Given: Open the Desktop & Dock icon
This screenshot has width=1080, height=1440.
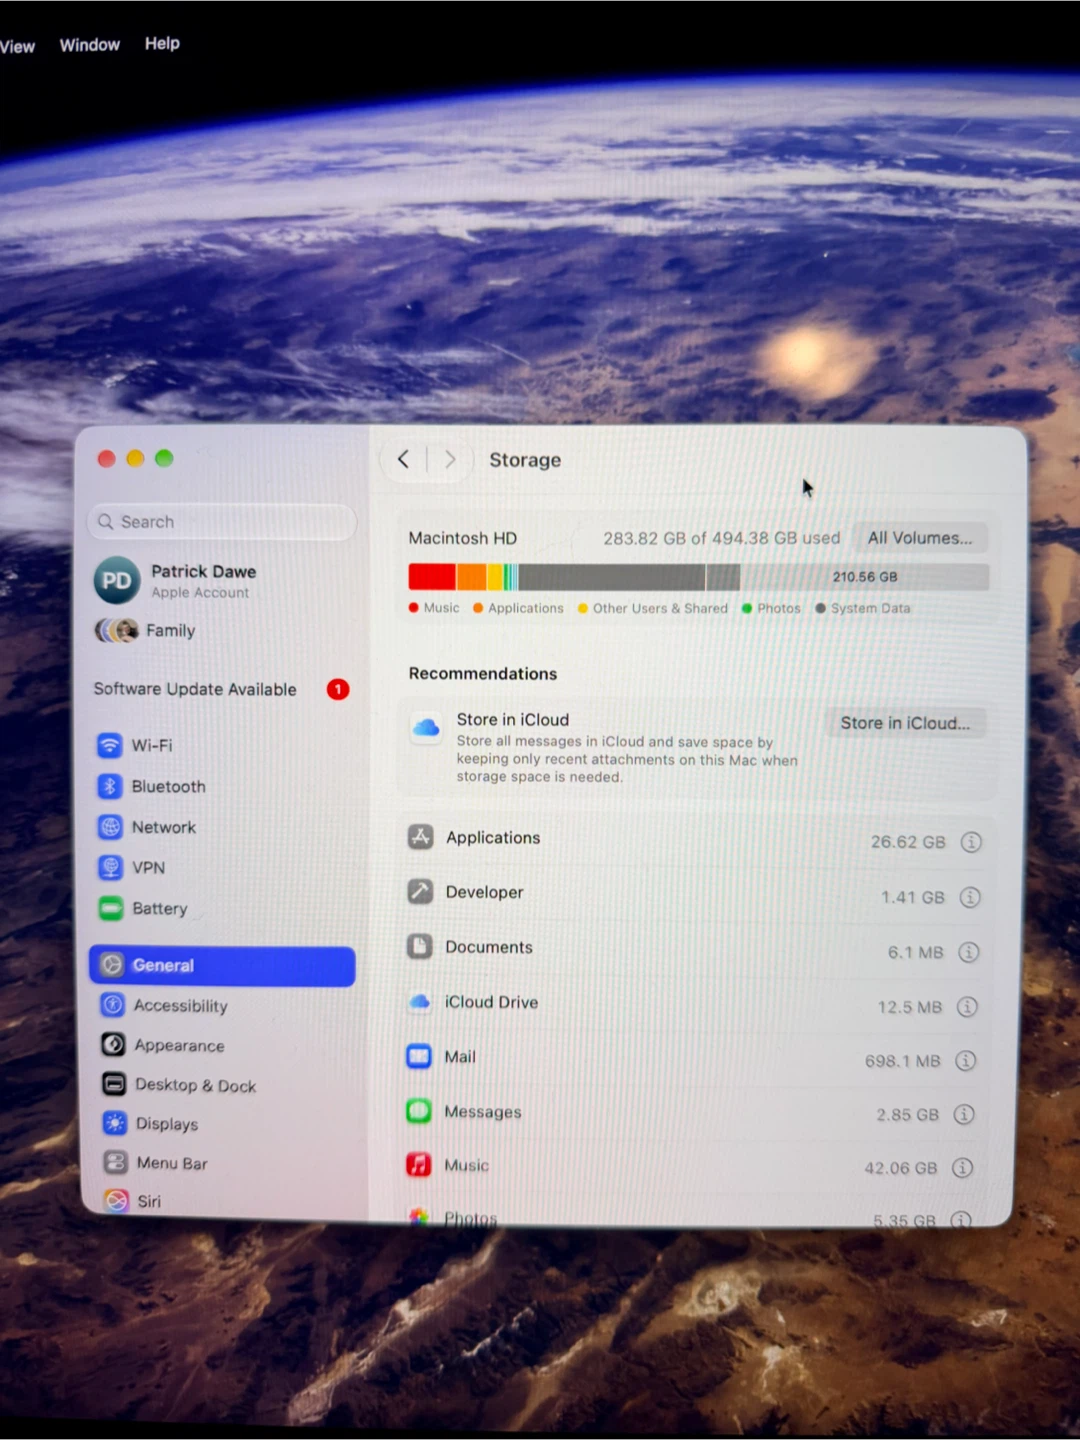Looking at the screenshot, I should coord(115,1084).
